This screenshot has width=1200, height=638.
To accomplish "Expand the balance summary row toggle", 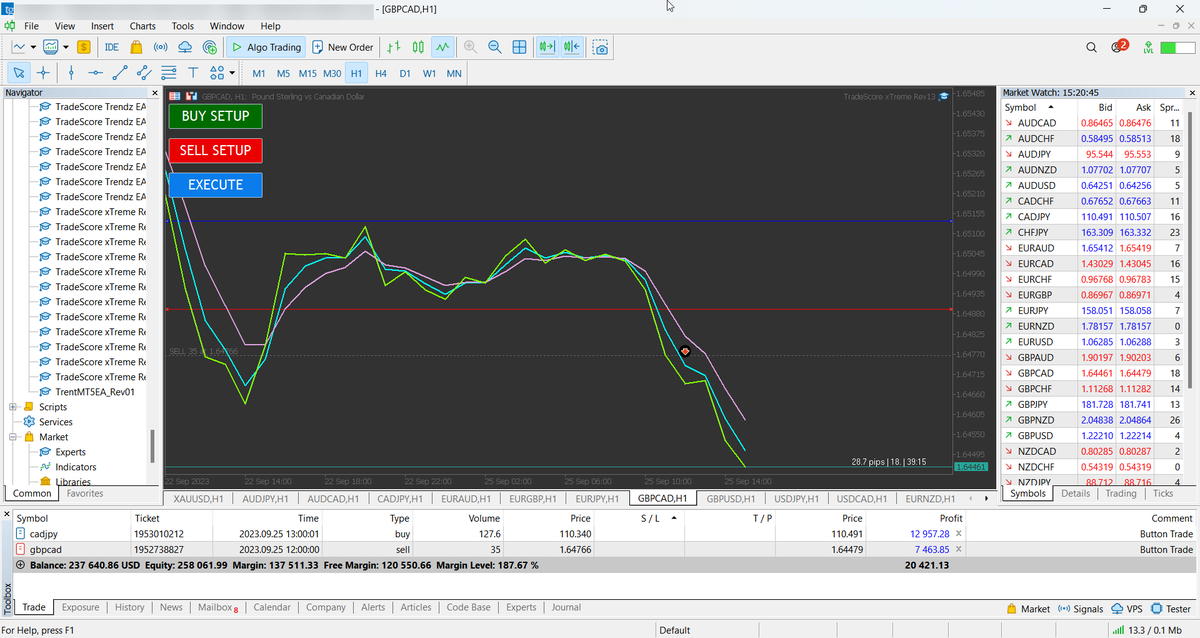I will pos(21,565).
